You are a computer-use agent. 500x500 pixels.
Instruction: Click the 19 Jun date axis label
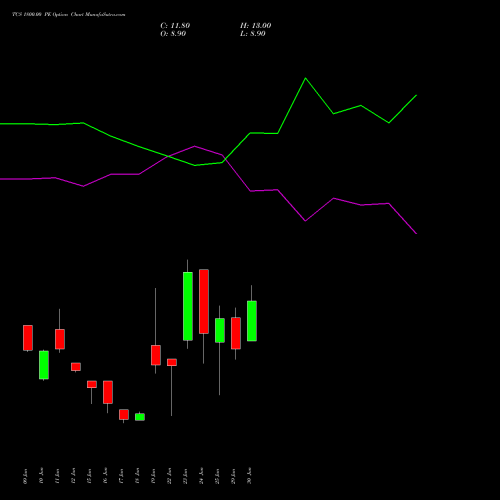coord(154,476)
